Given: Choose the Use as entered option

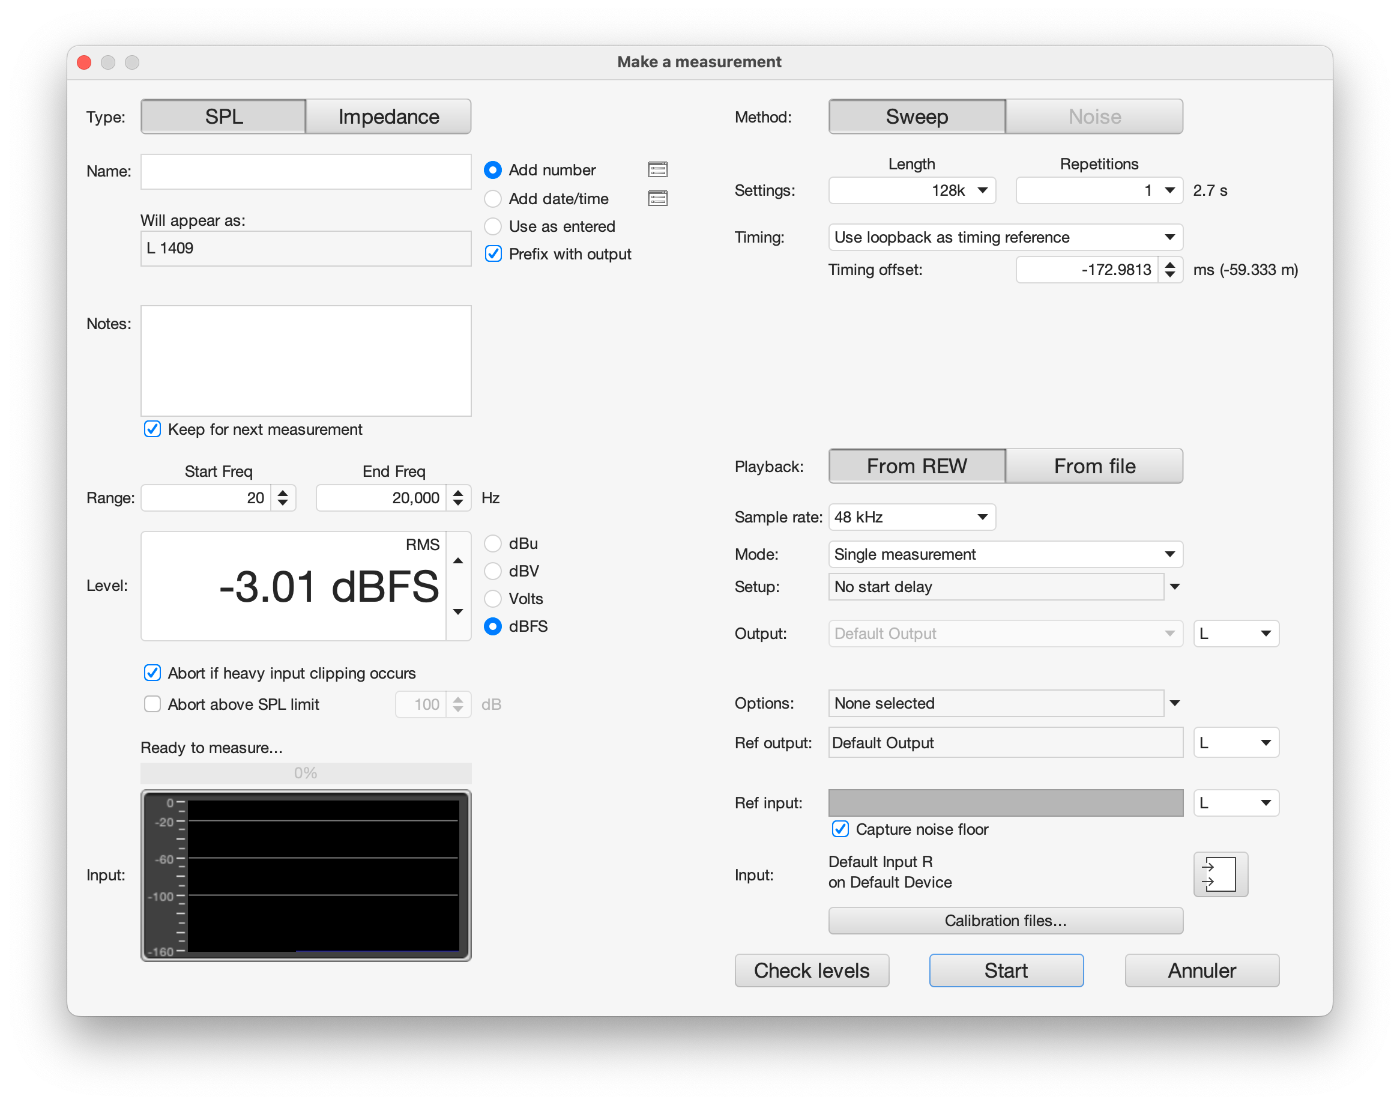Looking at the screenshot, I should coord(493,226).
